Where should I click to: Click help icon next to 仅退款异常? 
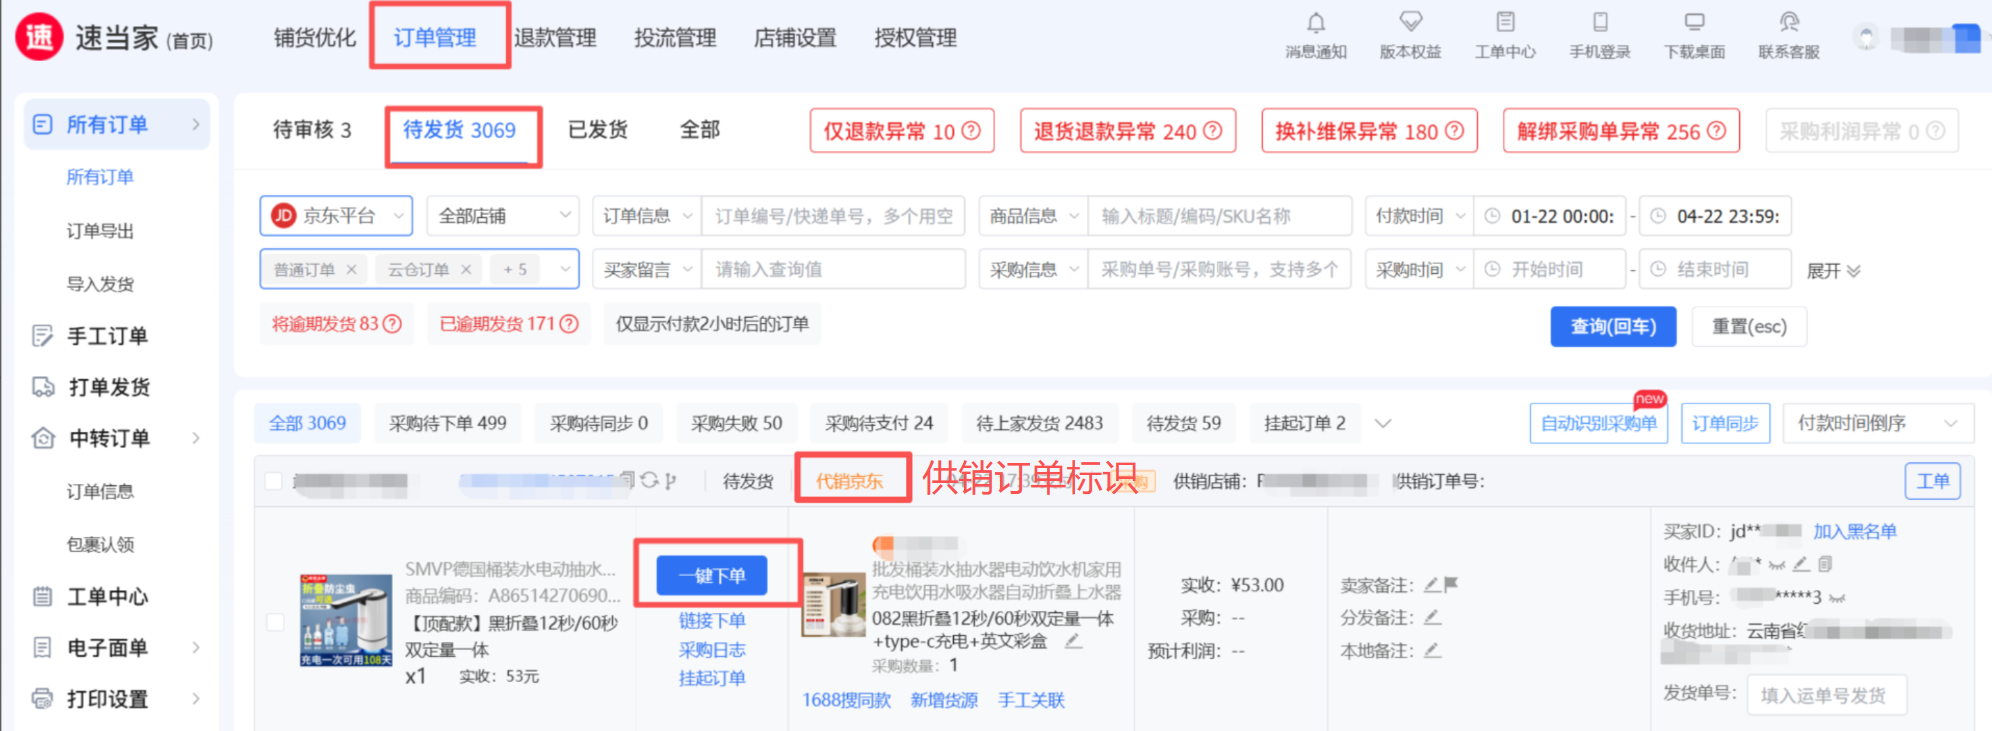[x=971, y=131]
